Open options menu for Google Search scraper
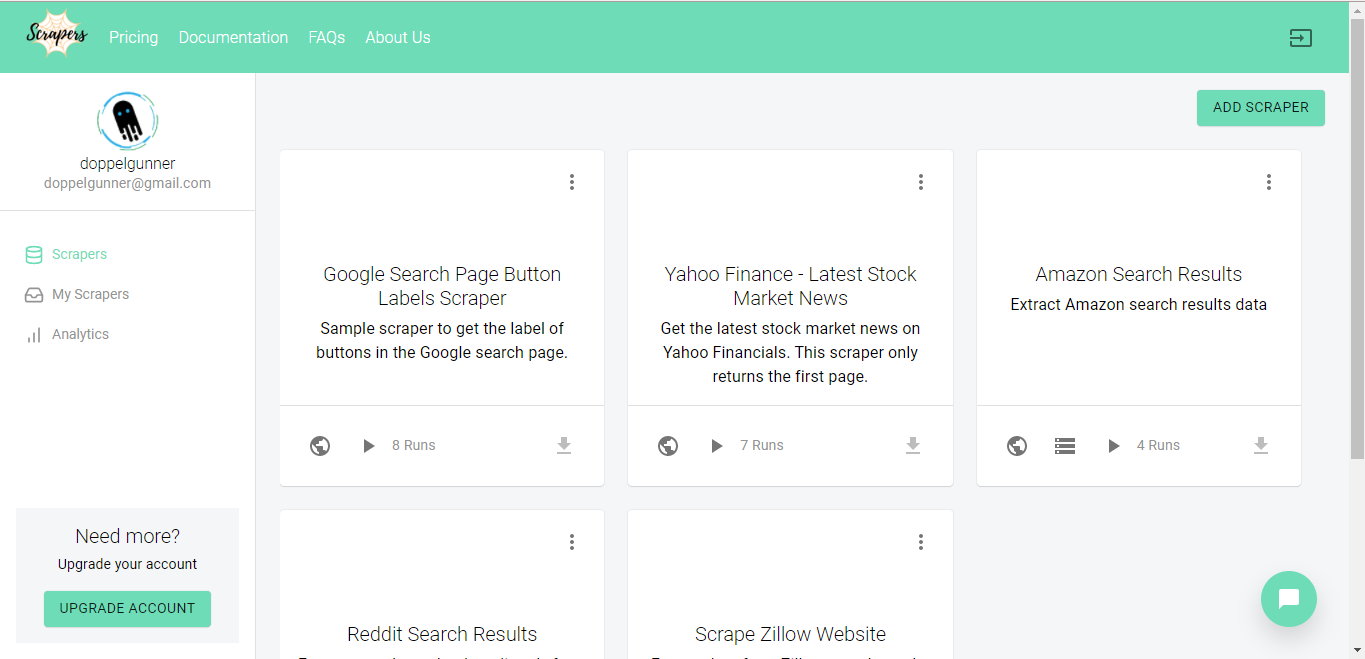This screenshot has width=1365, height=659. [572, 182]
